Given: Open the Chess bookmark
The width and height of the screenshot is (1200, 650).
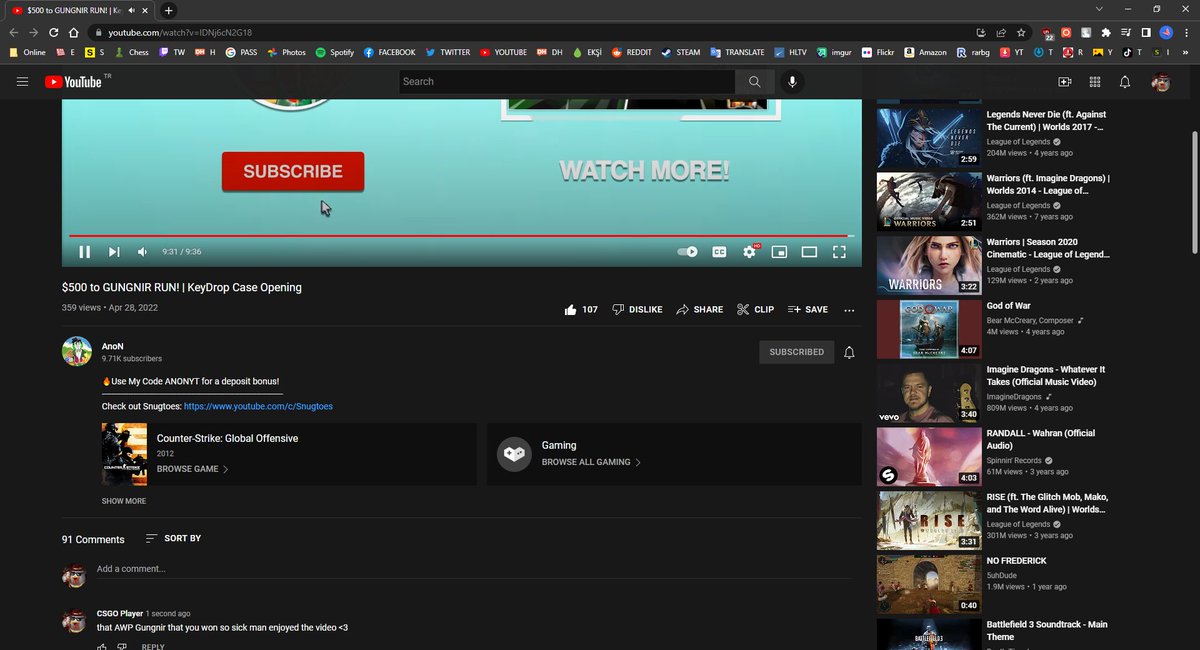Looking at the screenshot, I should click(x=131, y=52).
